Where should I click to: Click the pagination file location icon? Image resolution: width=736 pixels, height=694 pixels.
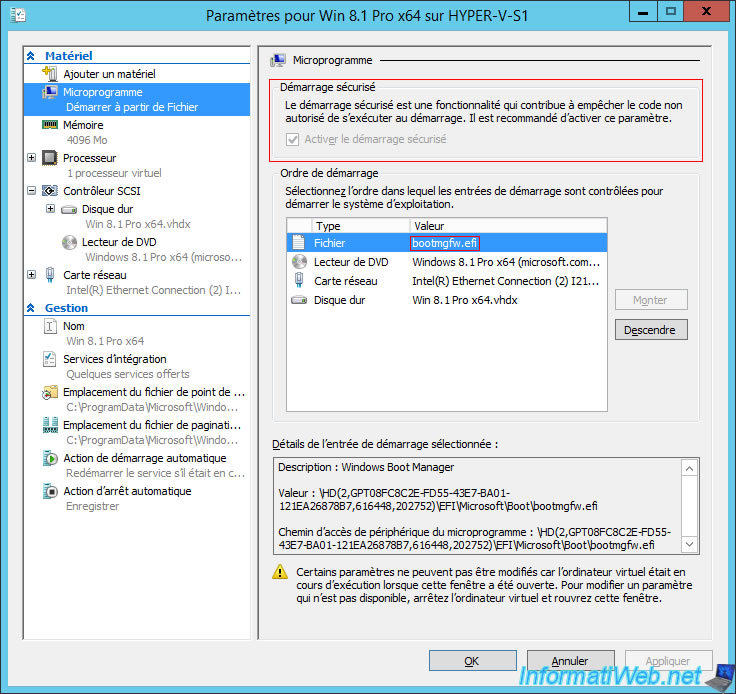click(x=50, y=425)
